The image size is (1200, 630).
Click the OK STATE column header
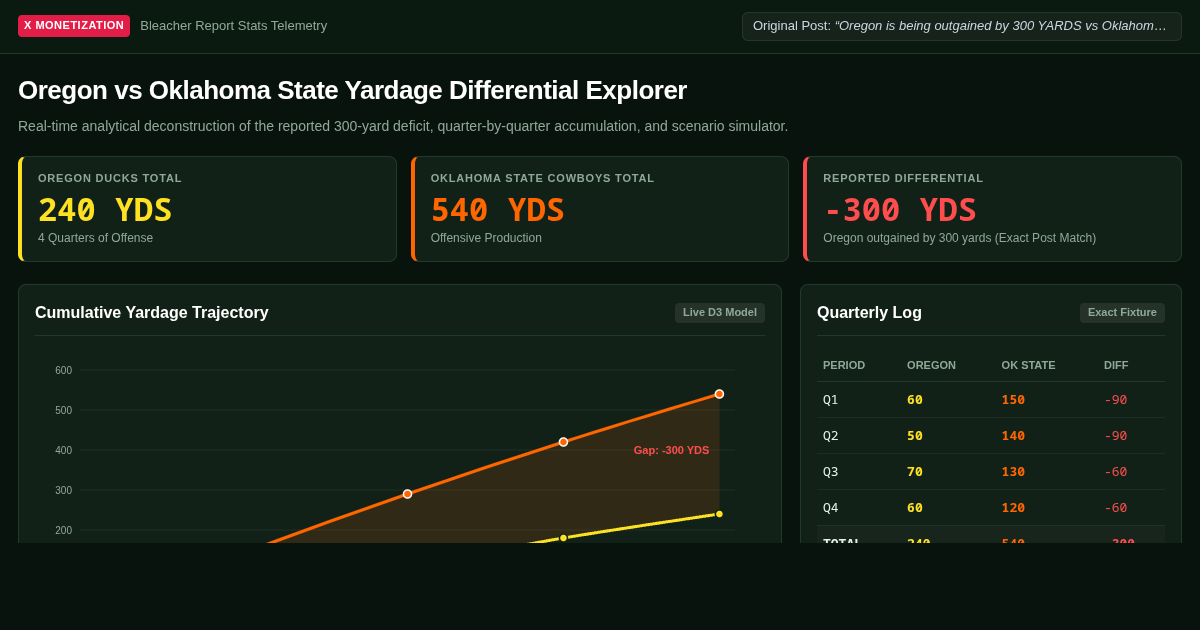click(x=1028, y=365)
